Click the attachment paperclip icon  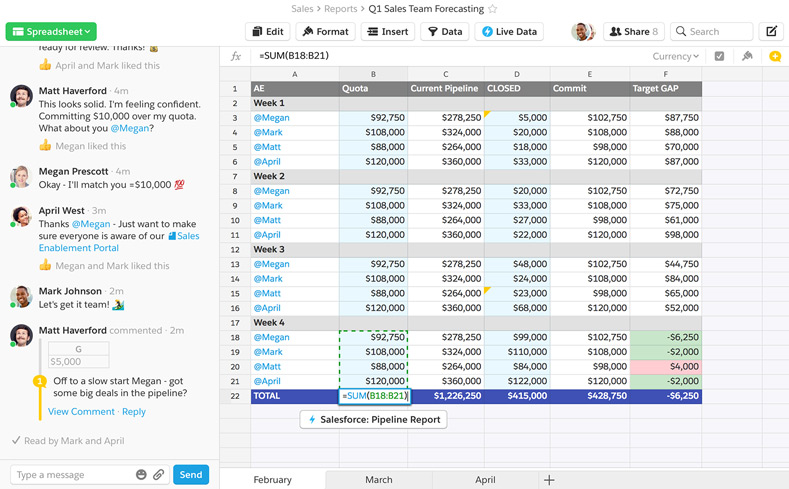pyautogui.click(x=158, y=475)
